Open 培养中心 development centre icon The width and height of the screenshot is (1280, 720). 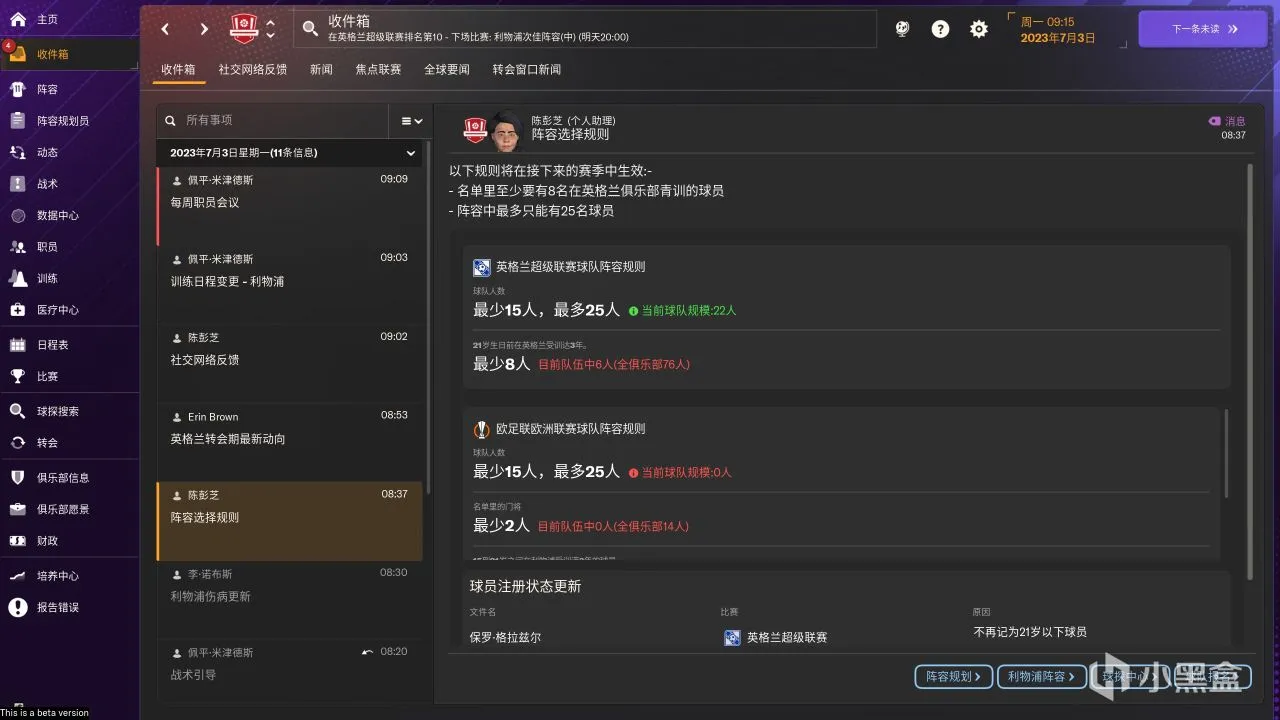coord(18,575)
